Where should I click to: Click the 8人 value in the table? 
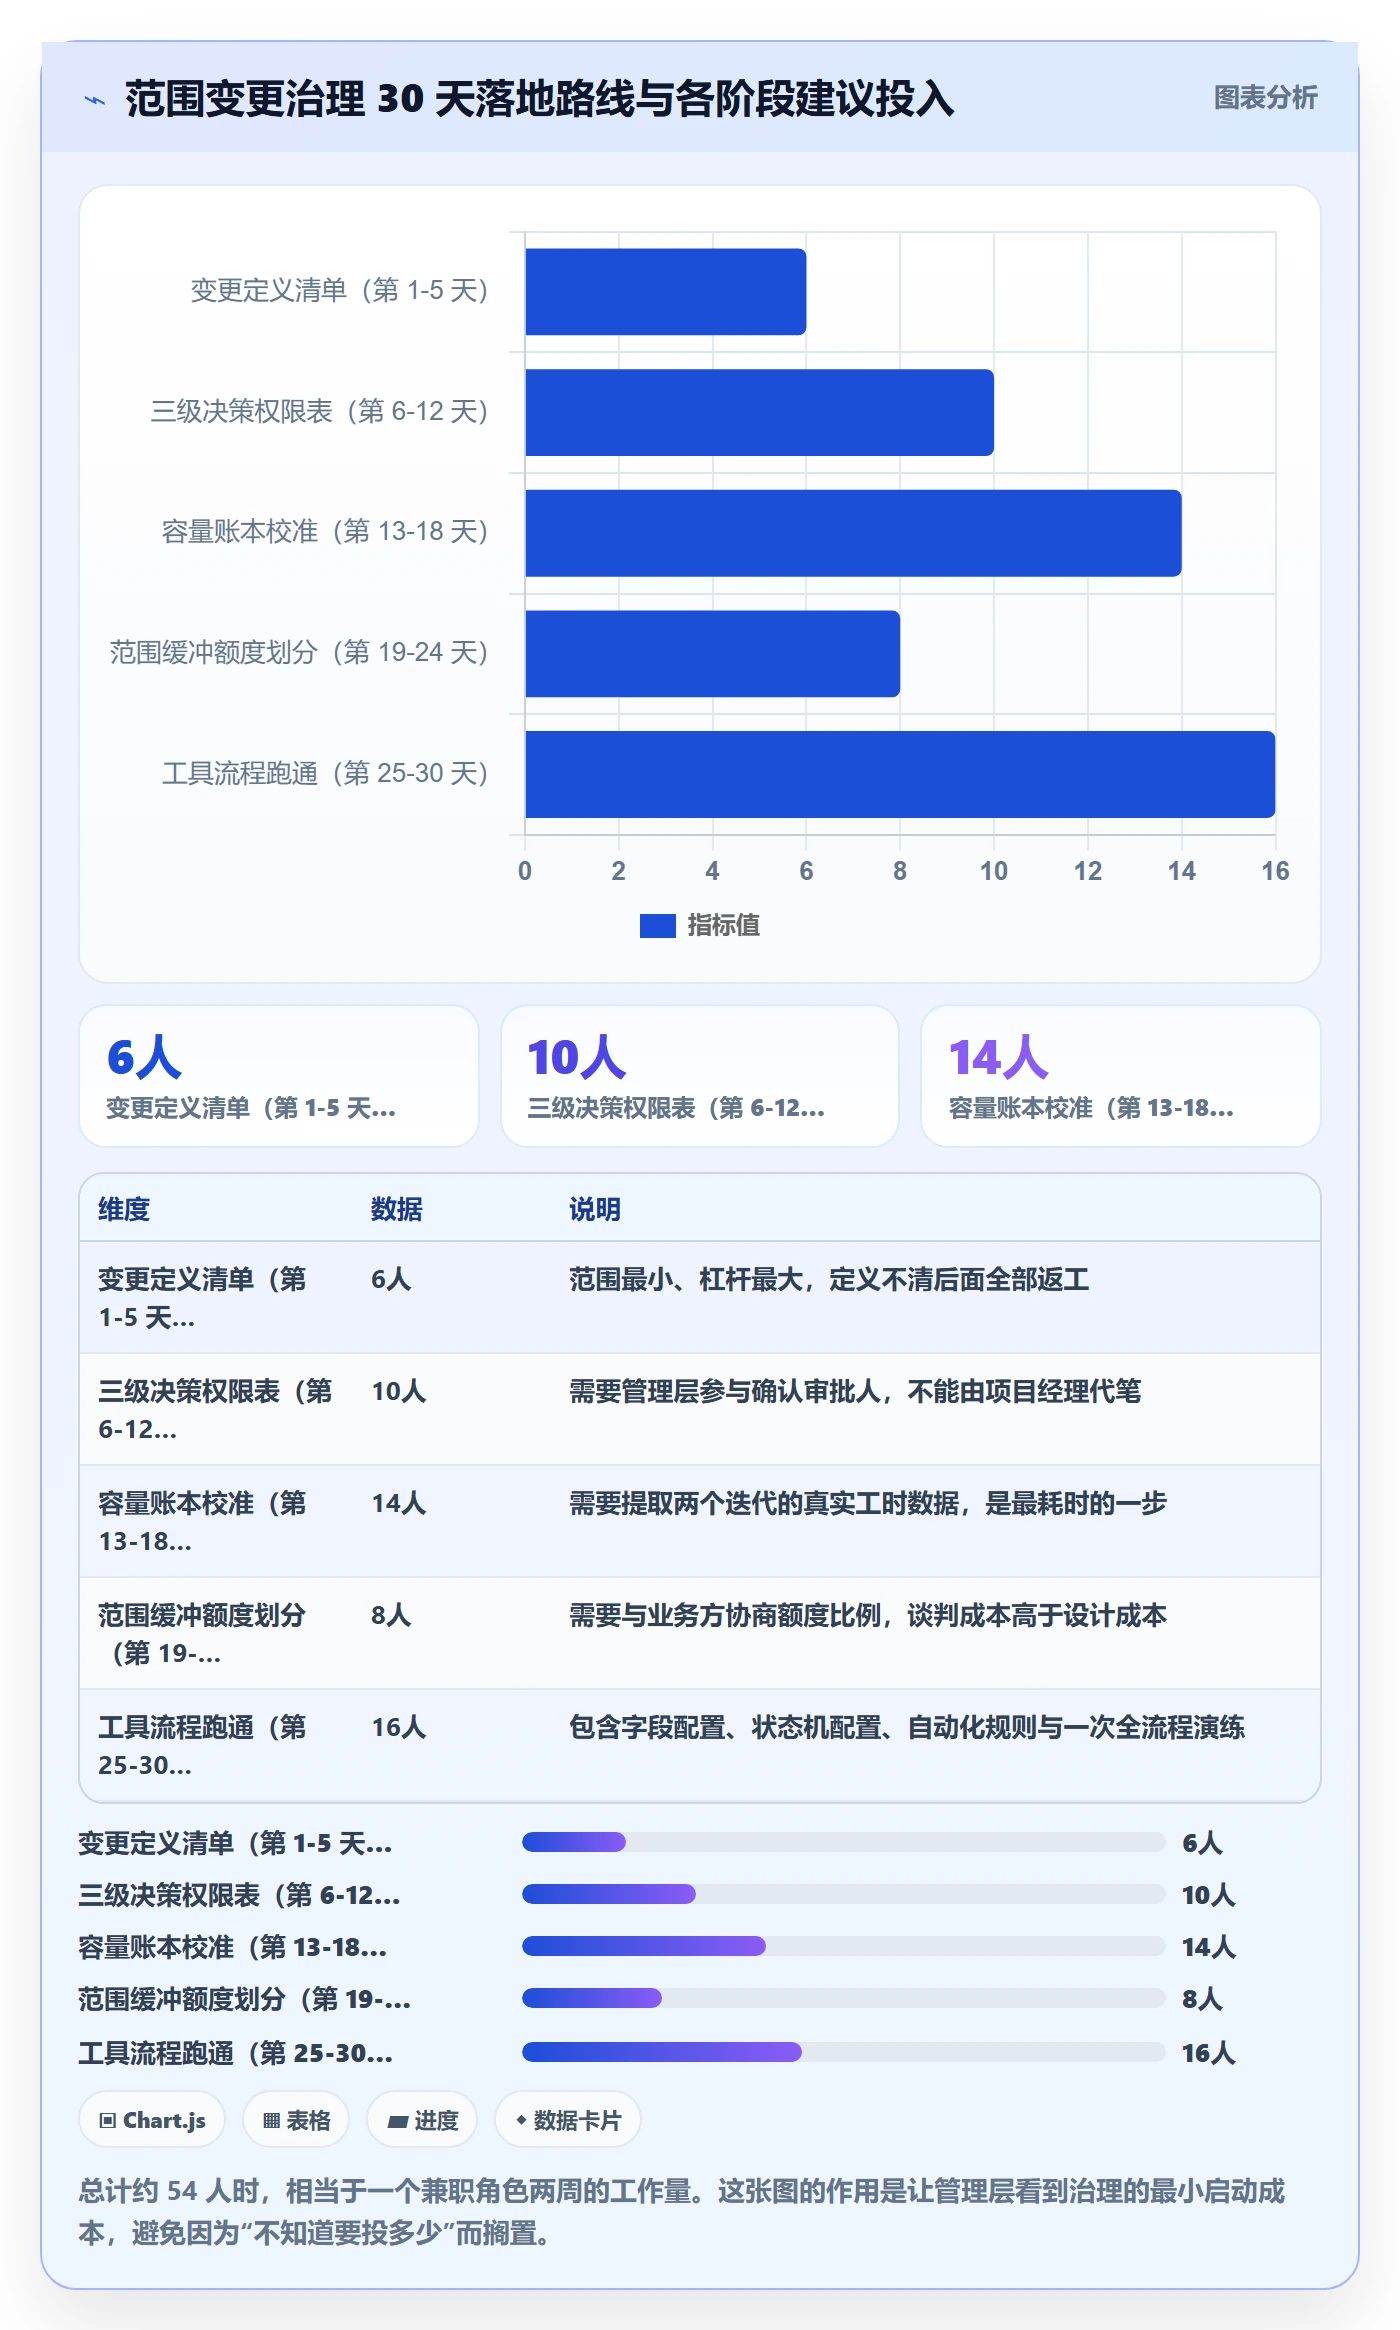391,1615
